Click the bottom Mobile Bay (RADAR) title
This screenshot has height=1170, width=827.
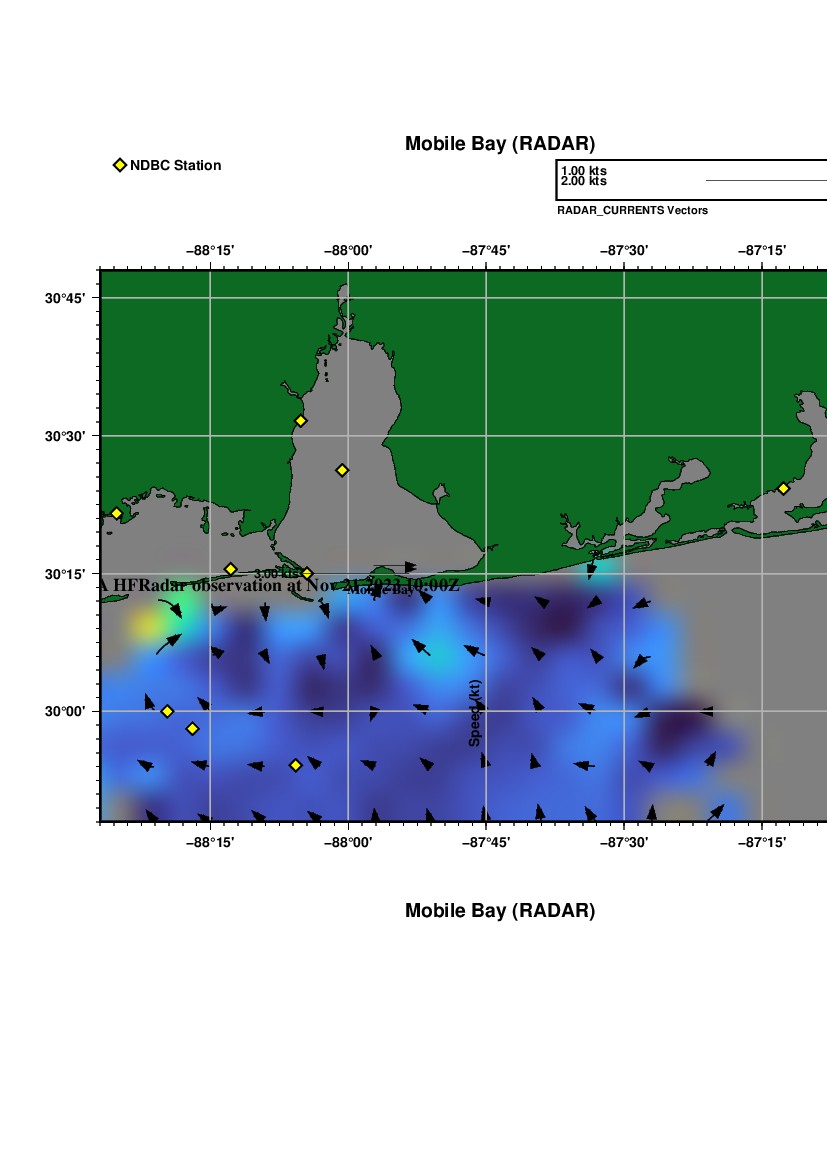coord(499,911)
